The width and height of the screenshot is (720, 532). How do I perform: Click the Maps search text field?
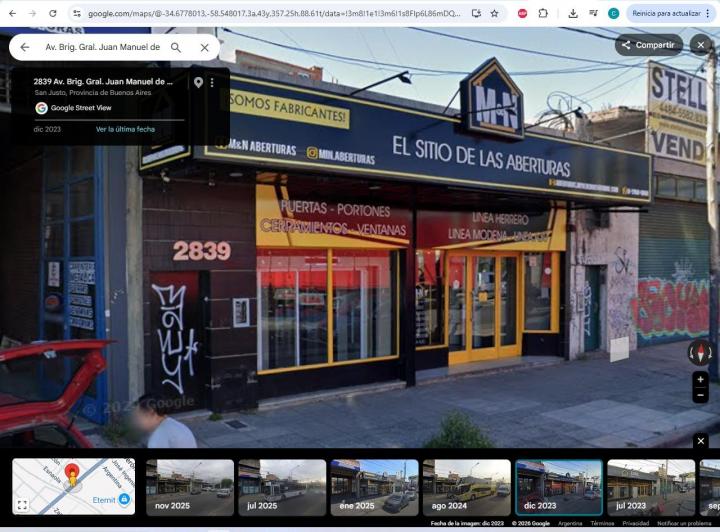(x=102, y=47)
